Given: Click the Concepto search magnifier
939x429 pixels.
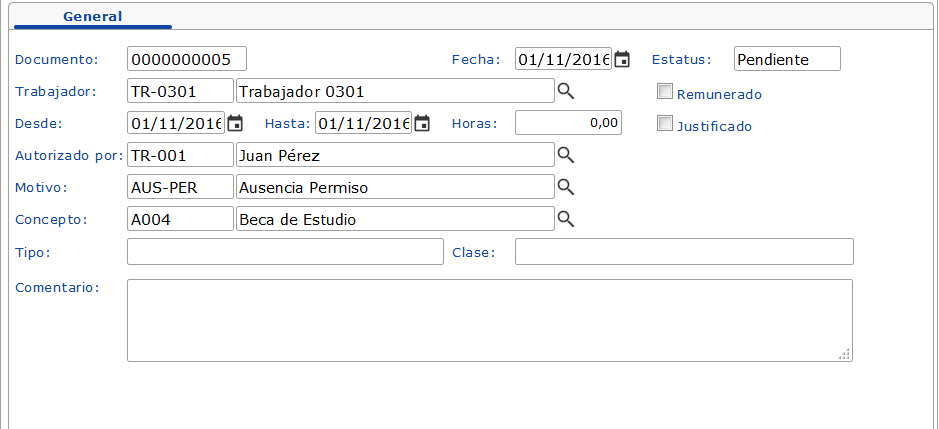Looking at the screenshot, I should [566, 219].
